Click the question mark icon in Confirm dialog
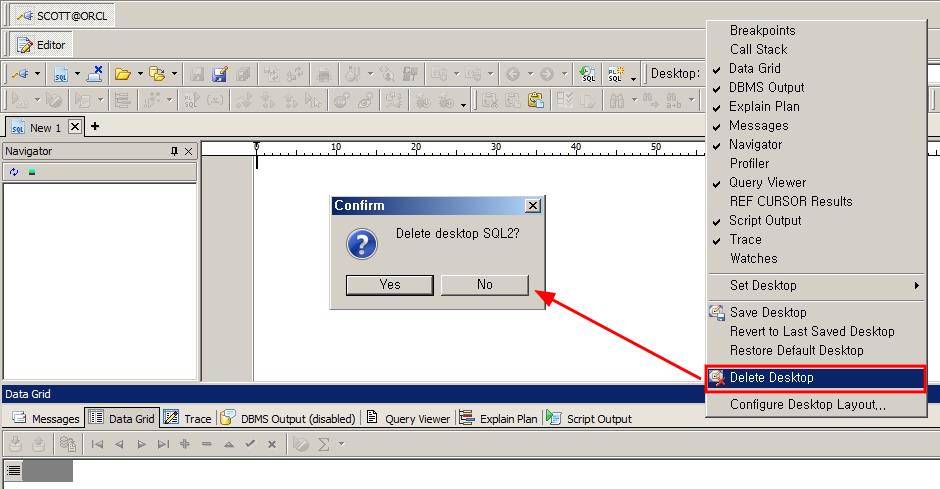Screen dimensions: 940x489 click(x=361, y=243)
